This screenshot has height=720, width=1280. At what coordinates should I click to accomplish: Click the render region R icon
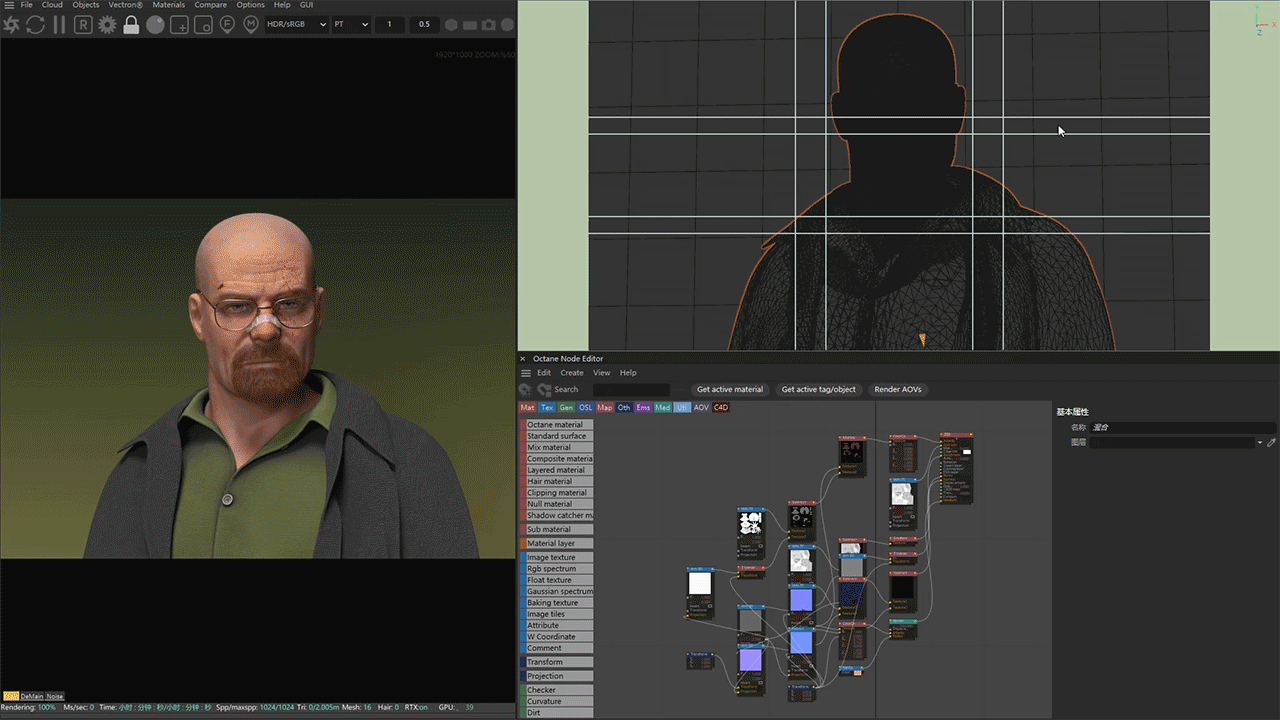click(83, 24)
